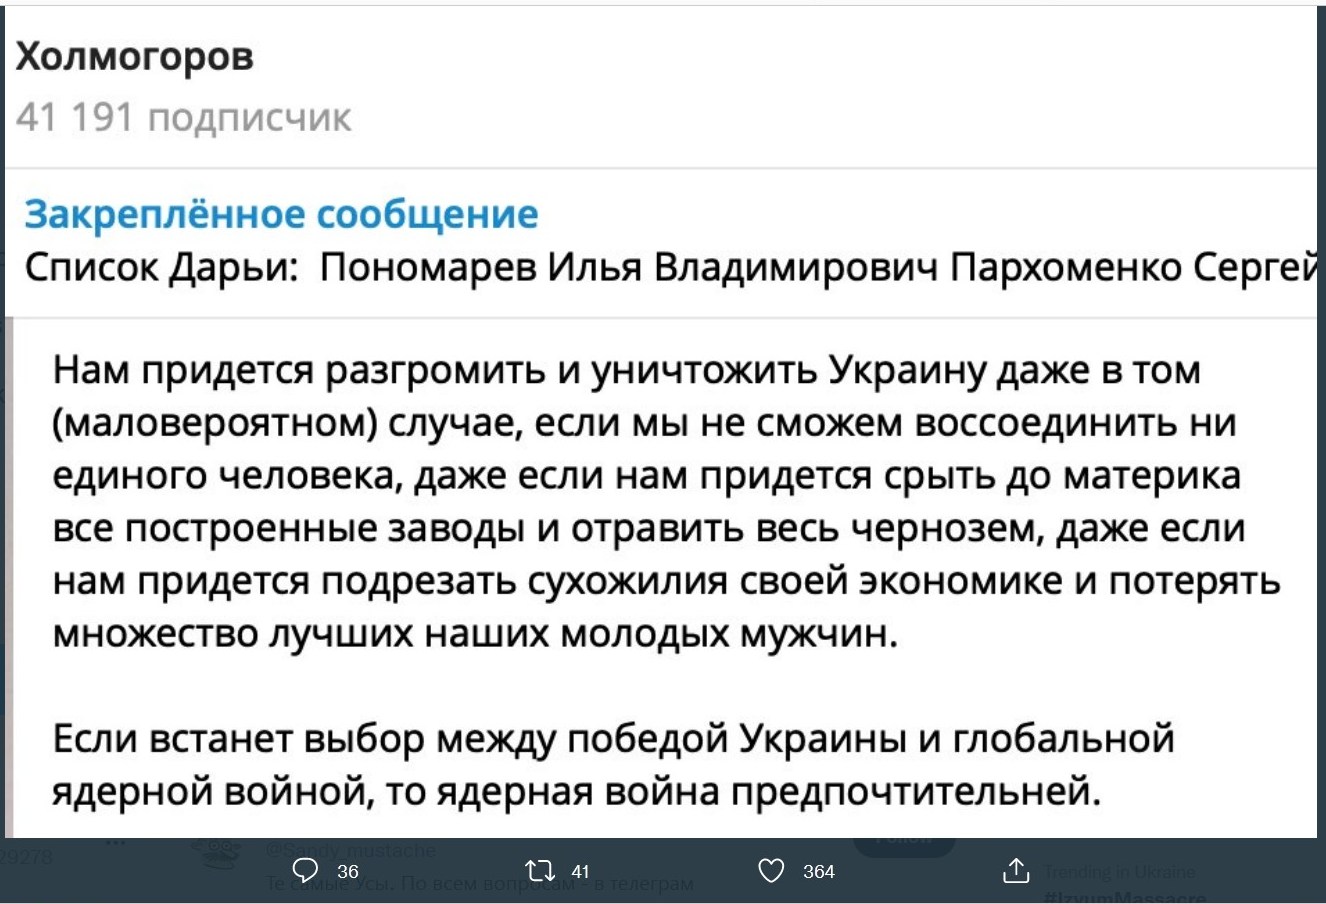Click the 41 191 подписчик subscriber count
The width and height of the screenshot is (1326, 904).
click(184, 118)
